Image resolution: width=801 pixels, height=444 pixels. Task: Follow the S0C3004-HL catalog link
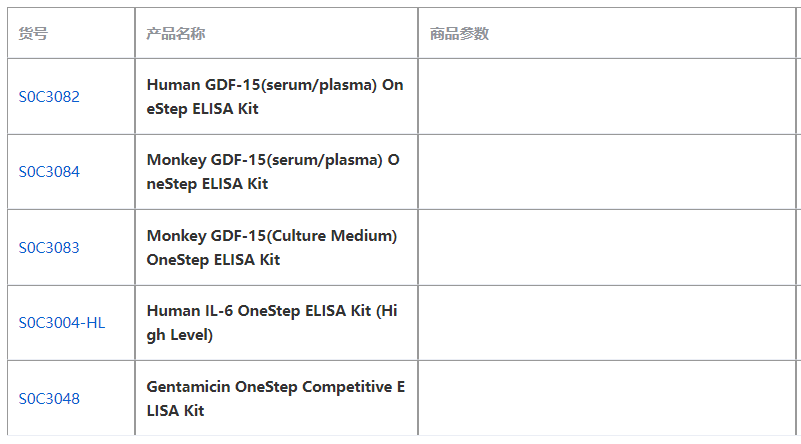(x=61, y=323)
